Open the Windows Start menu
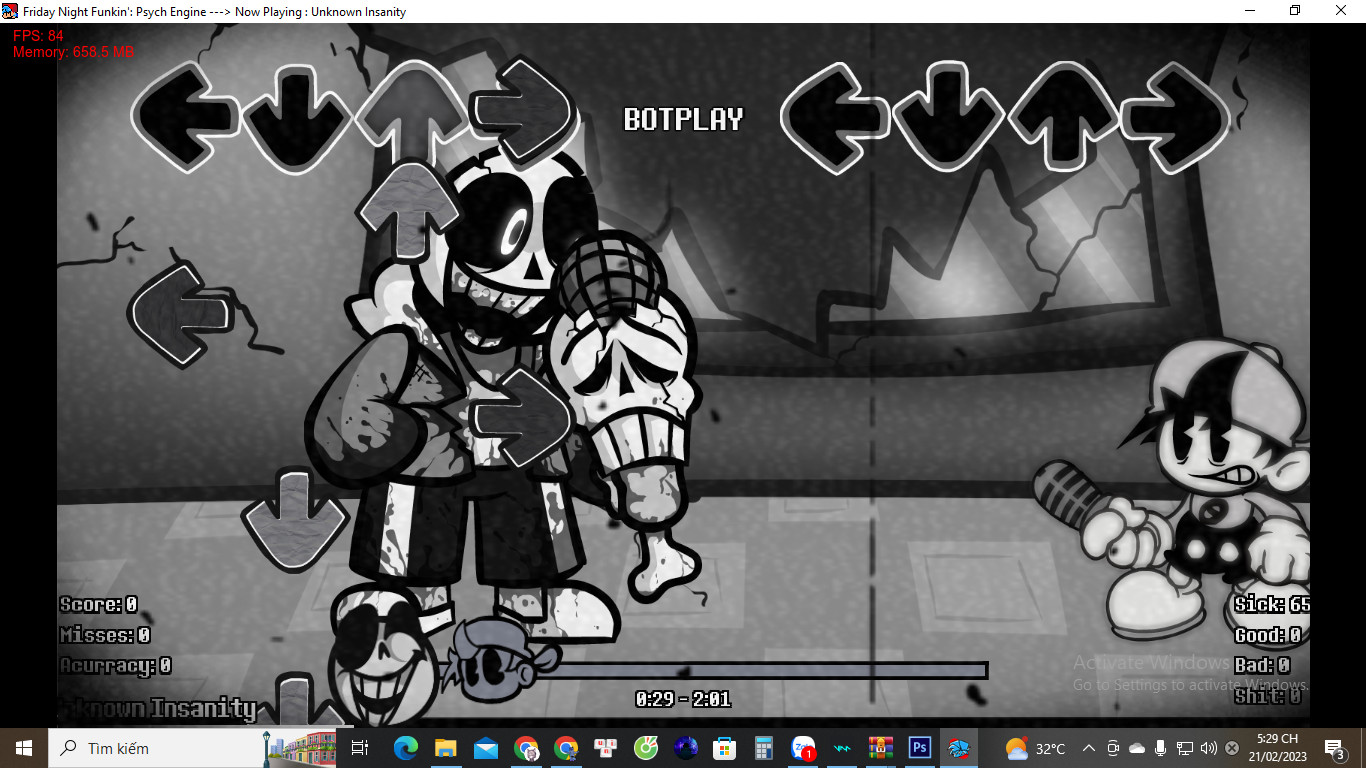The image size is (1366, 768). coord(24,748)
